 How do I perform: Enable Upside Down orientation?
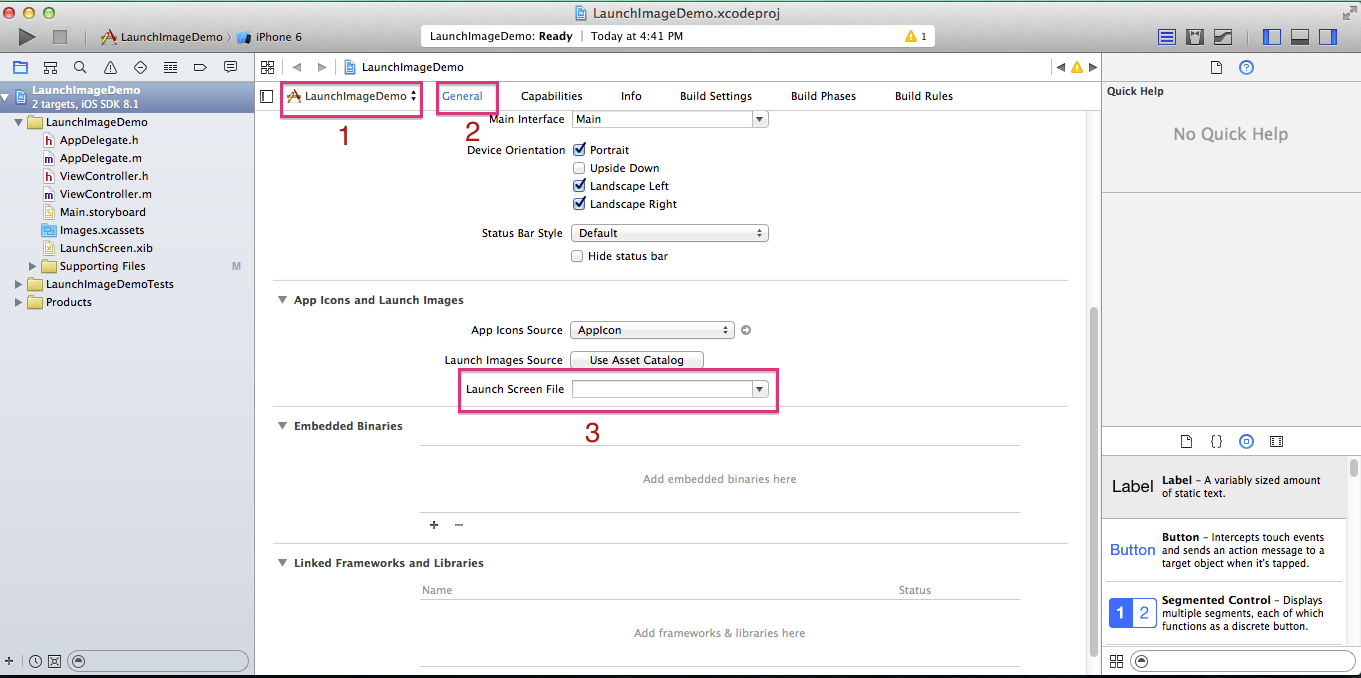click(579, 168)
